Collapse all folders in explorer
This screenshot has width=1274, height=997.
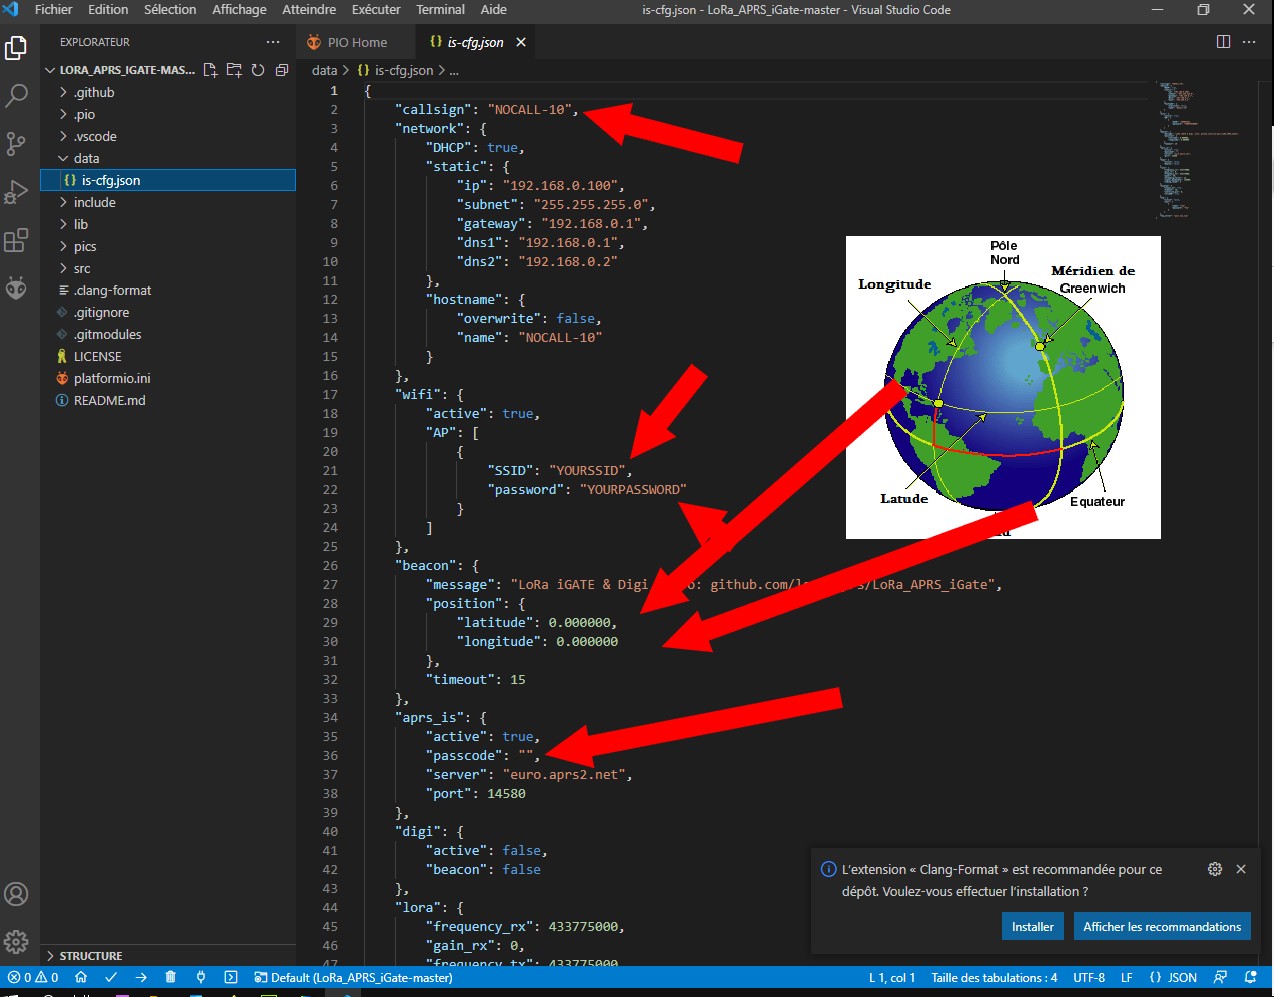click(282, 70)
